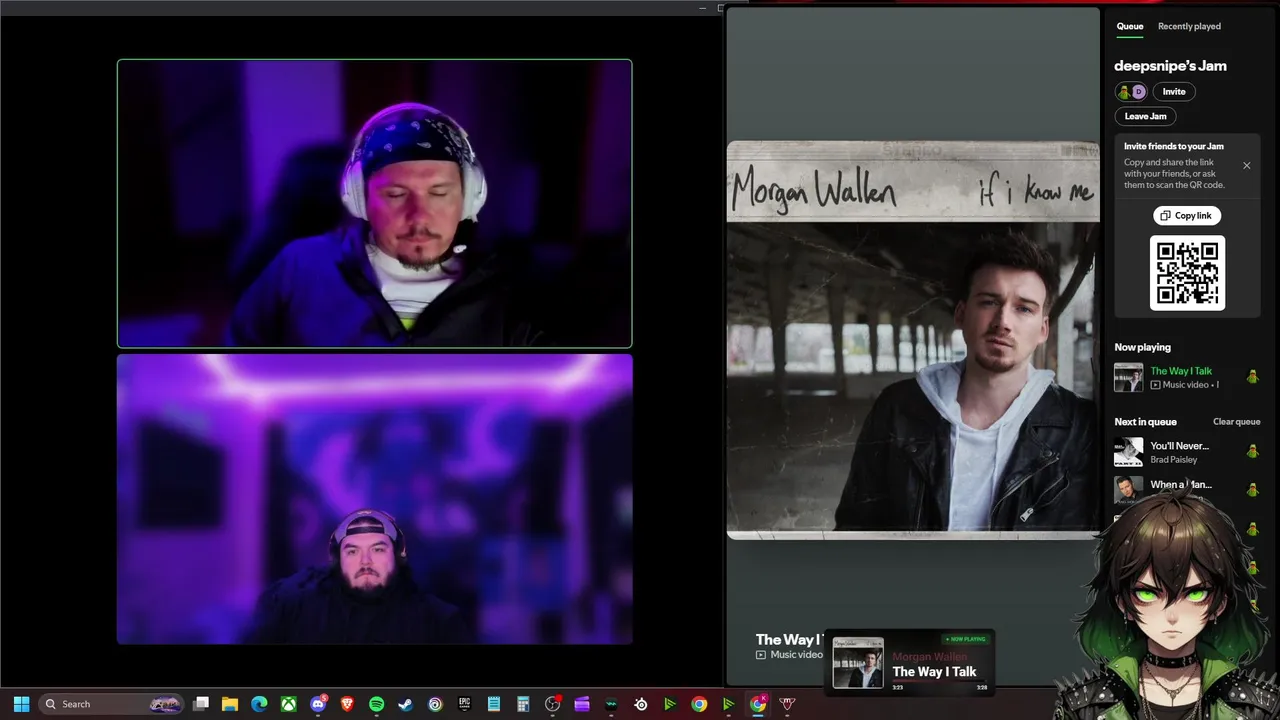Click the Morgan Wallen music video artwork
1280x720 pixels.
point(913,340)
